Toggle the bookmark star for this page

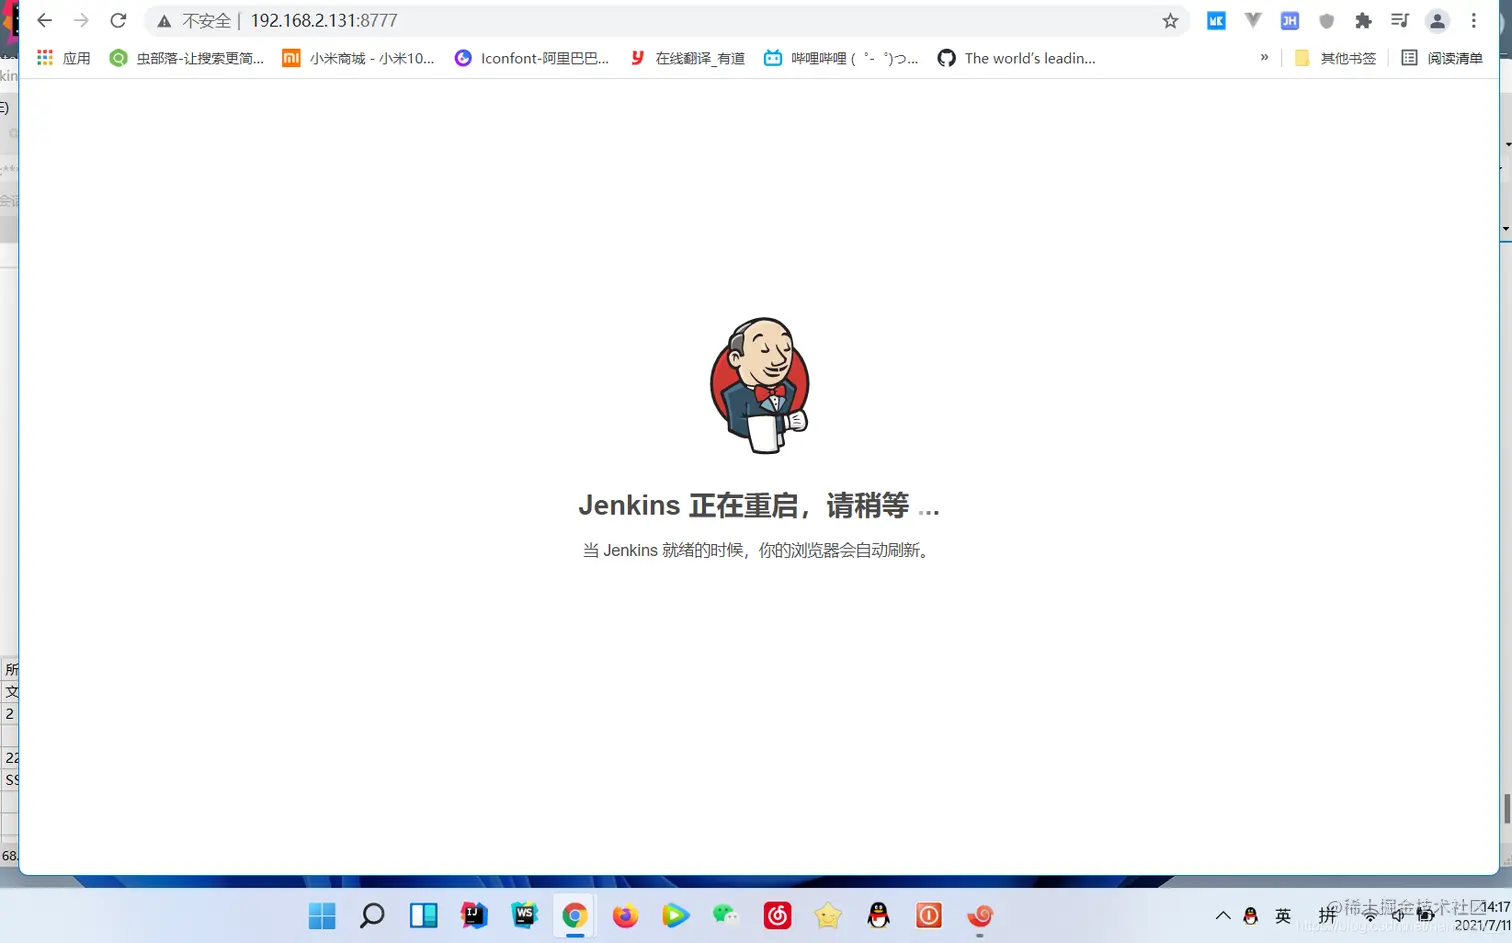1170,20
